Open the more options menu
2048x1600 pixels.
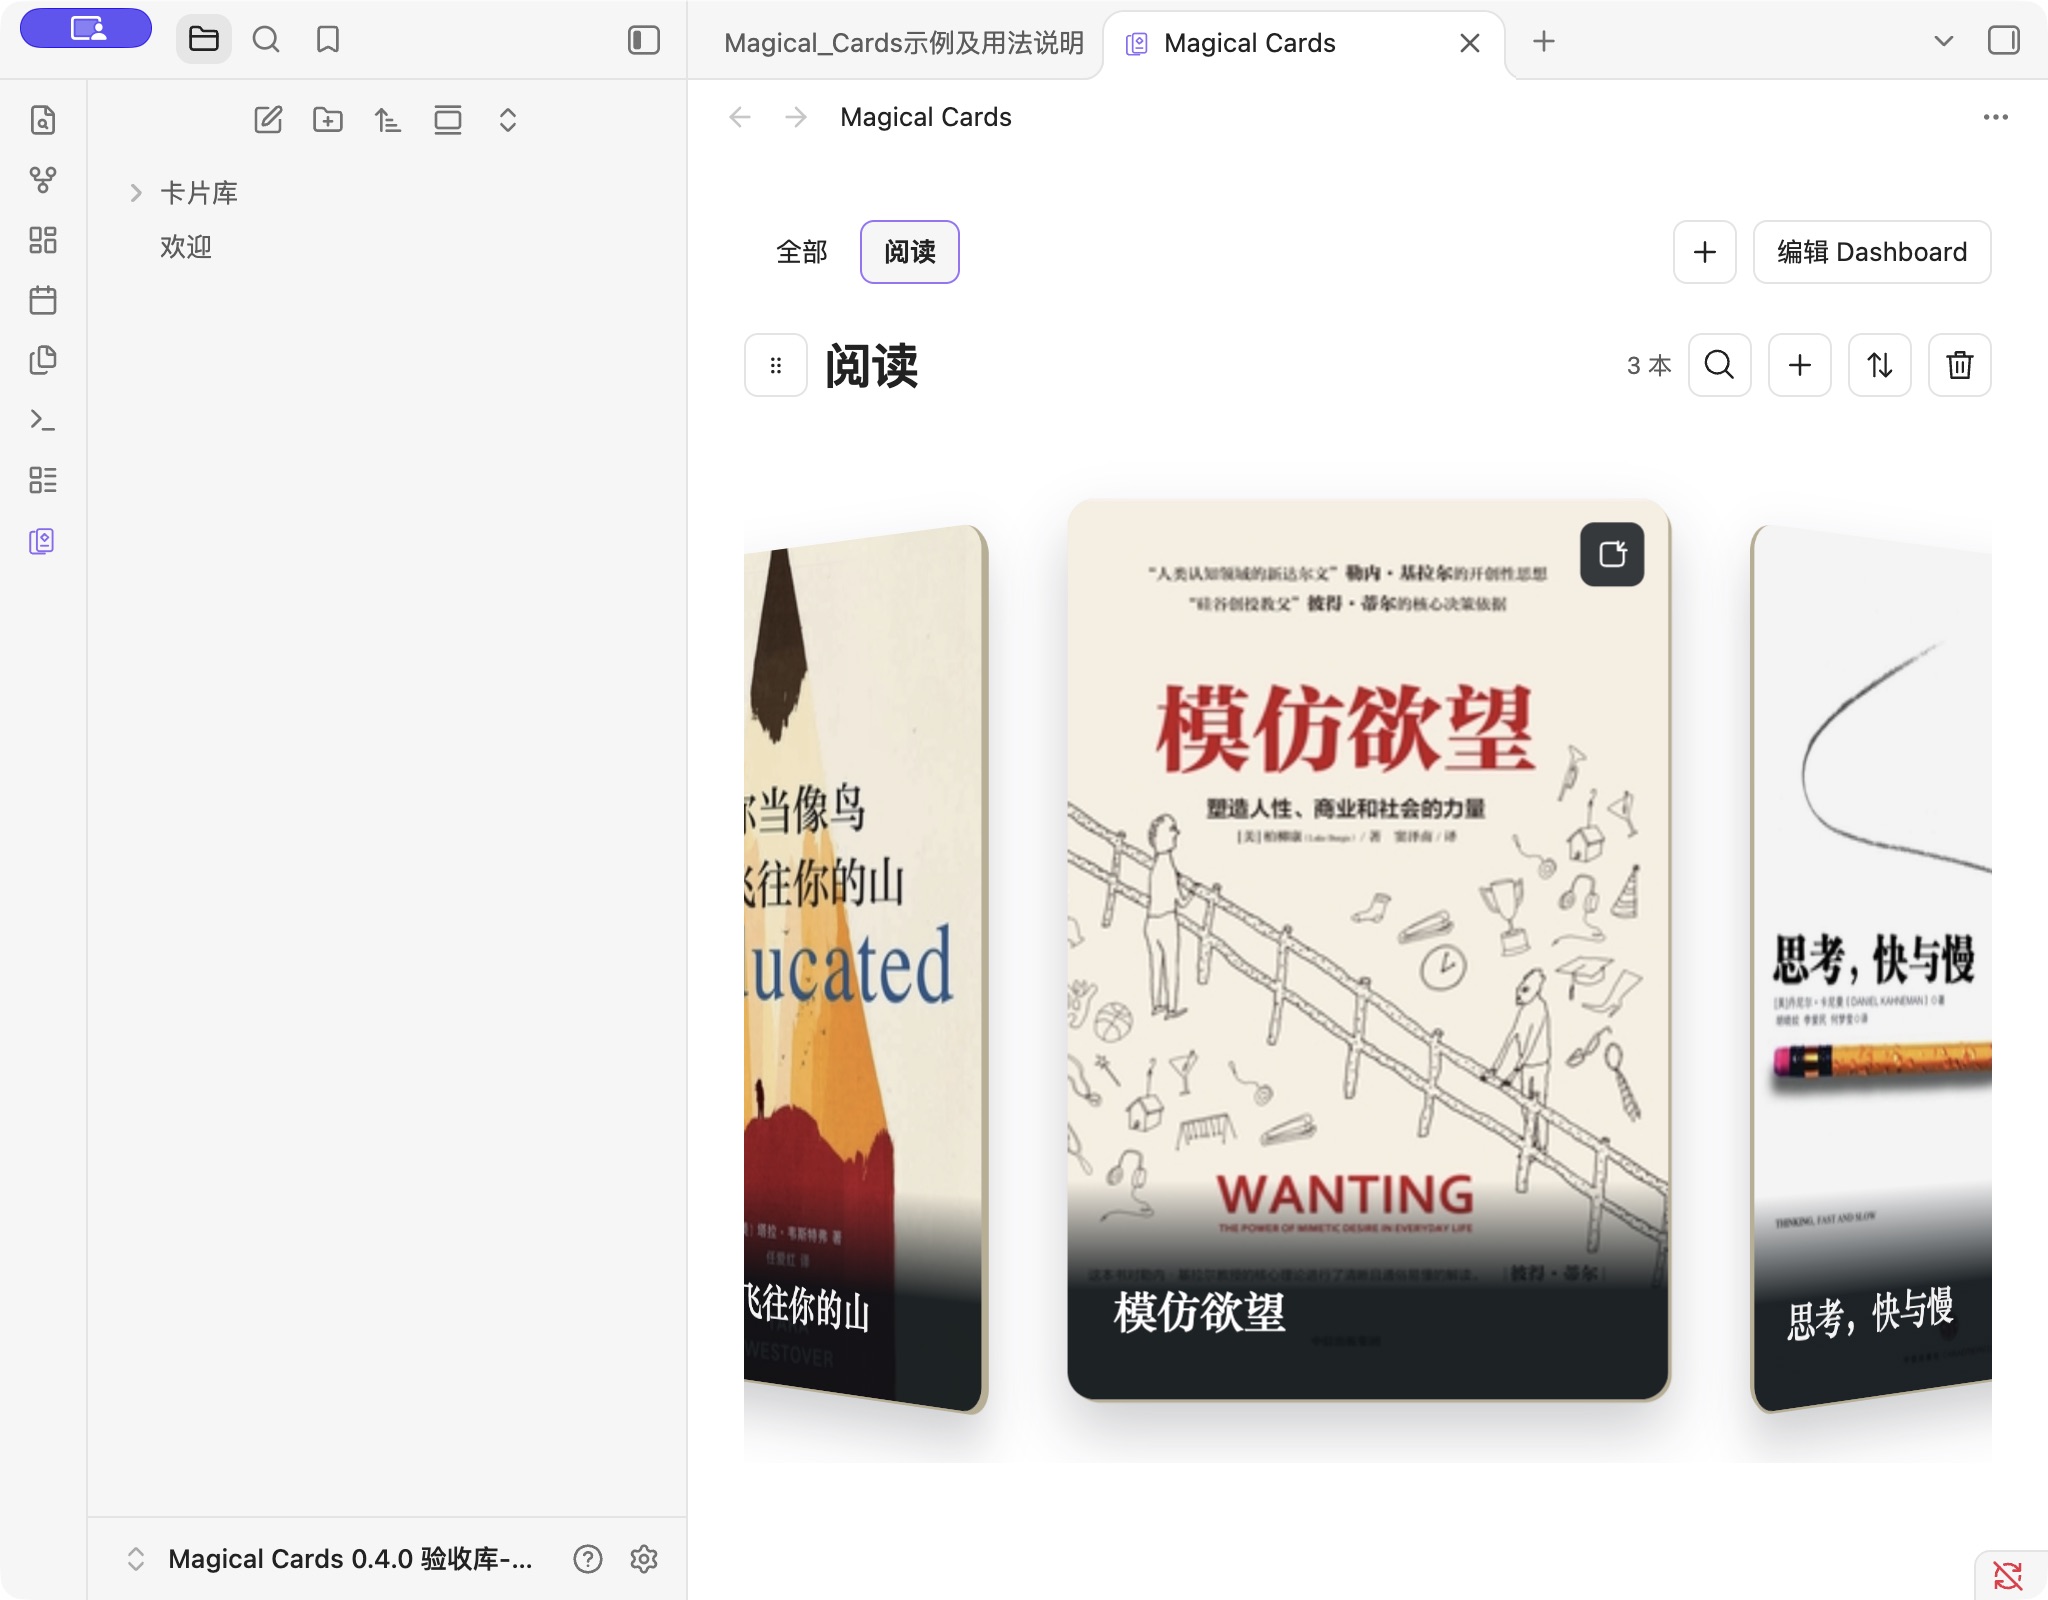[x=1996, y=117]
